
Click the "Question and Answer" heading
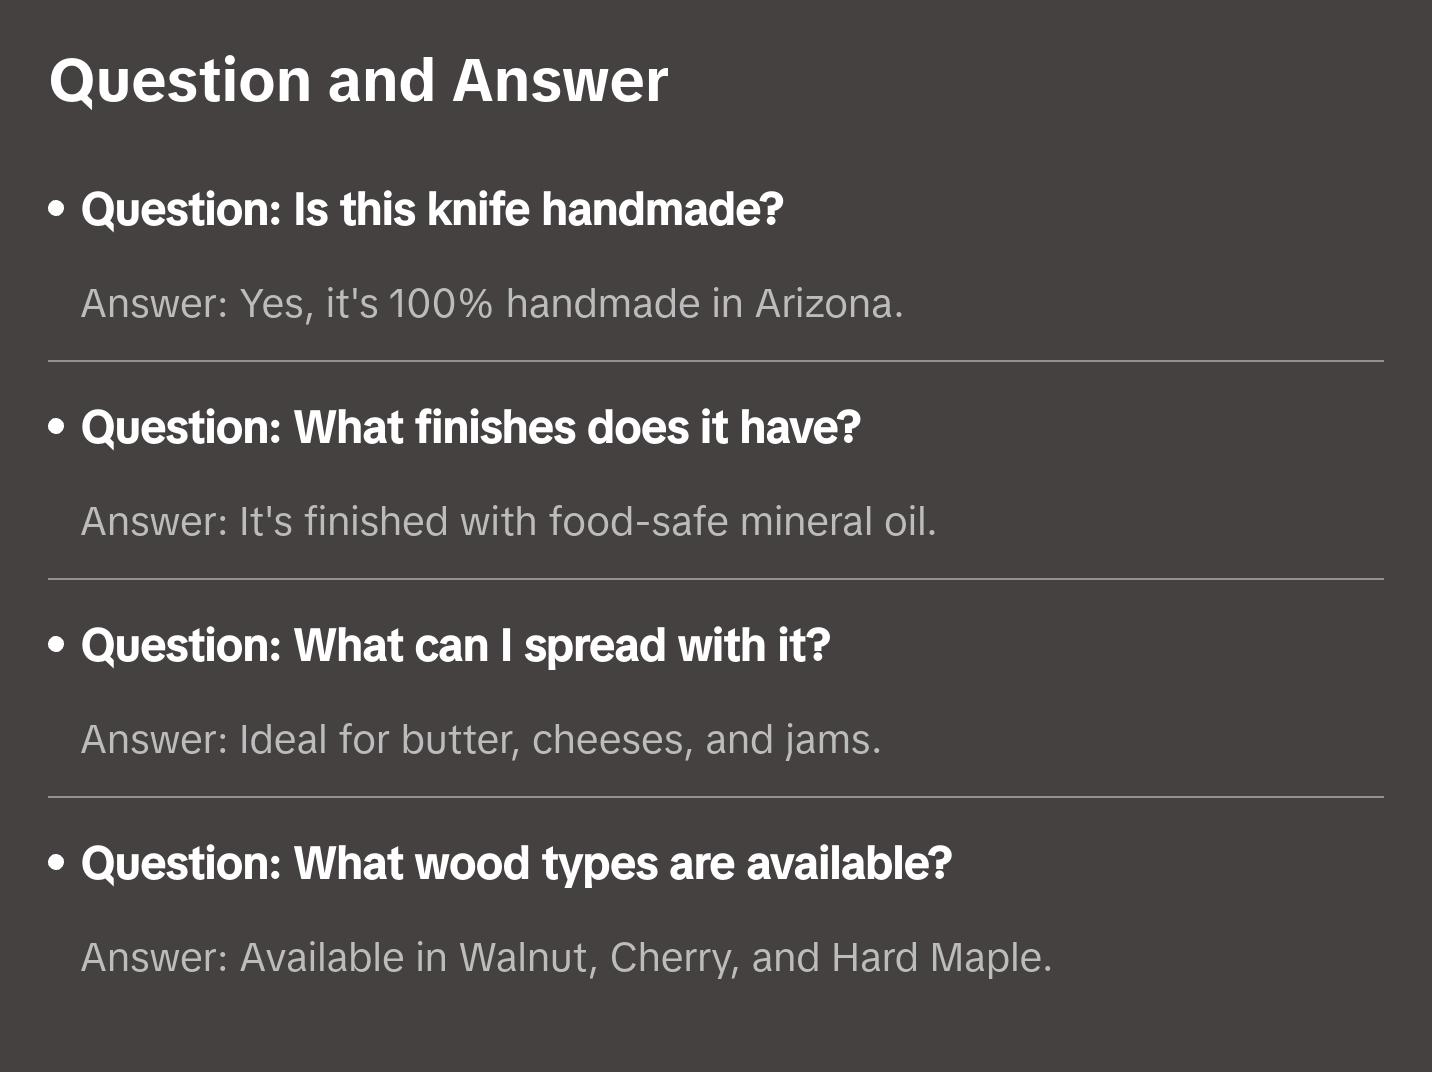tap(358, 81)
